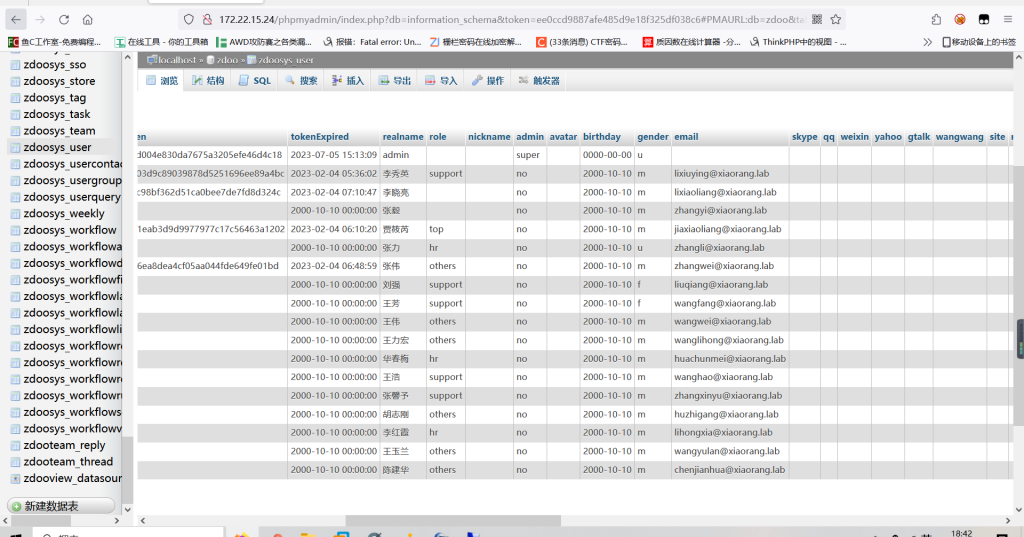Screen dimensions: 1024x537
Task: Click the address bar URL field
Action: (500, 19)
